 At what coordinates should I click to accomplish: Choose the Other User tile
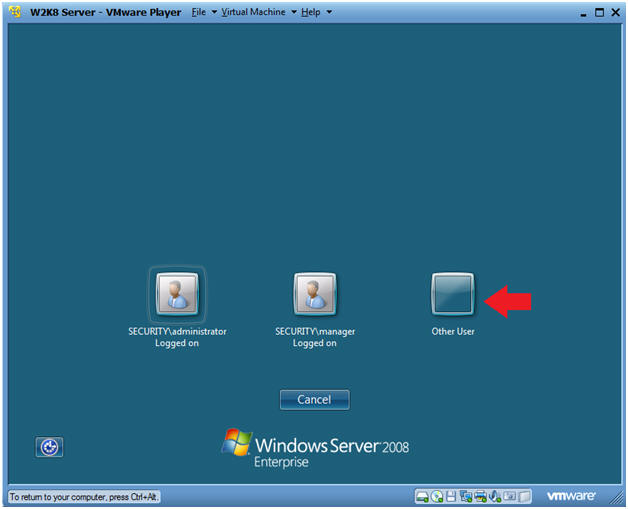pos(453,294)
